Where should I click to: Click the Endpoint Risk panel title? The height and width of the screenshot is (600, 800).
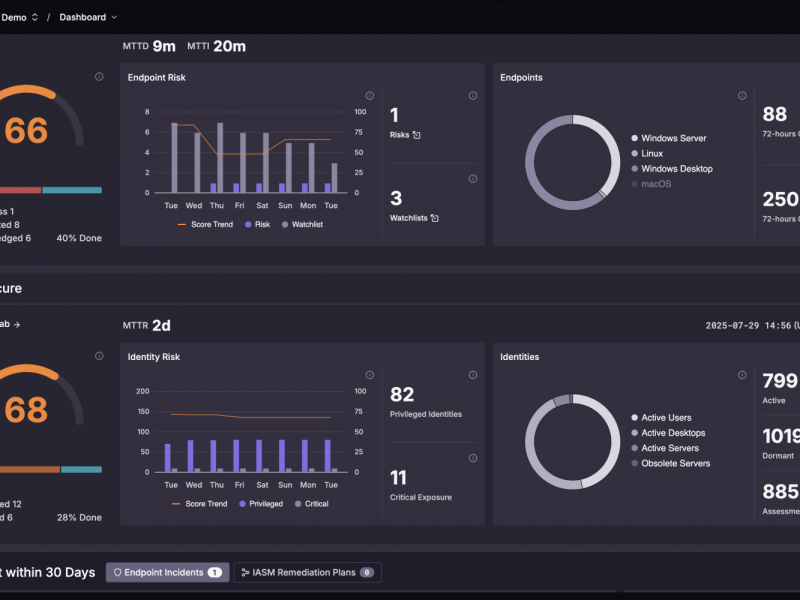pyautogui.click(x=157, y=78)
